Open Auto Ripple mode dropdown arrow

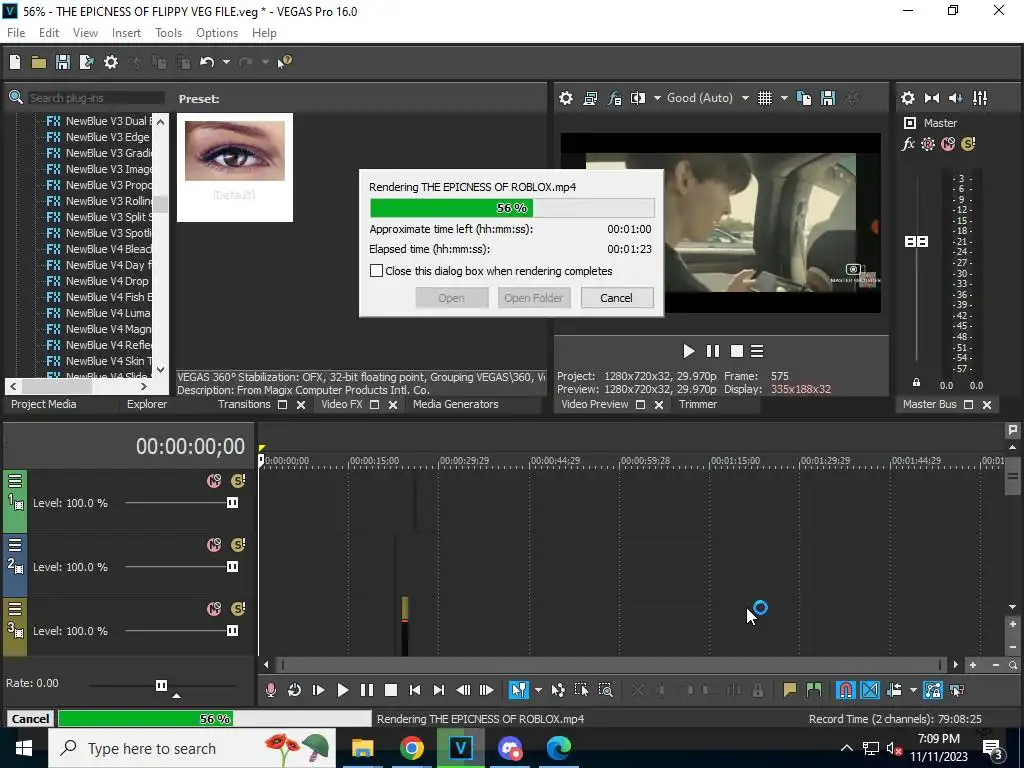(x=913, y=690)
